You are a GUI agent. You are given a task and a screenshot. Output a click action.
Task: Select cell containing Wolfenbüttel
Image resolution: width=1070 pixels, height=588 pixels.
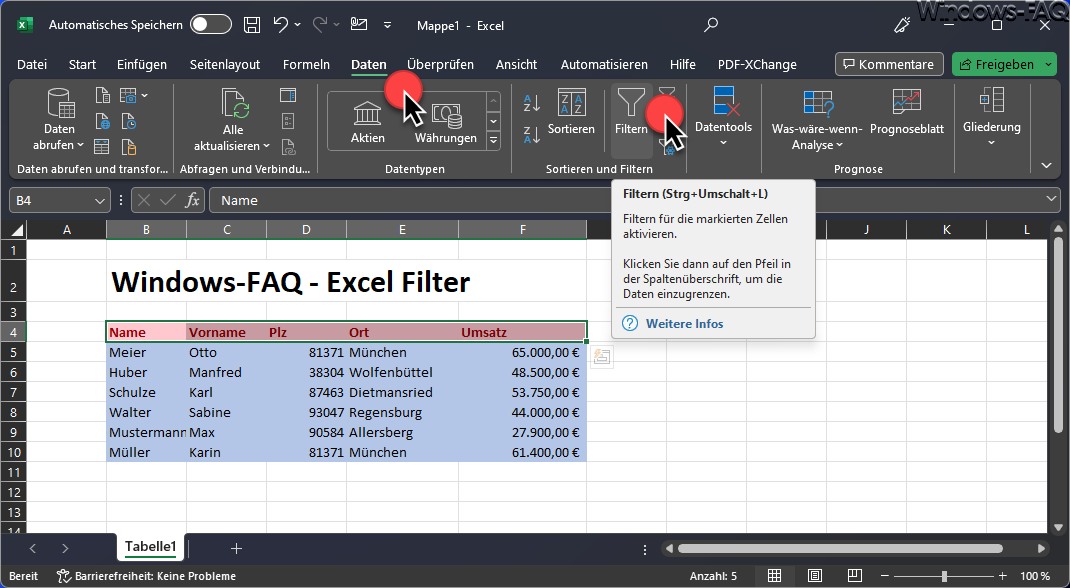click(x=403, y=372)
